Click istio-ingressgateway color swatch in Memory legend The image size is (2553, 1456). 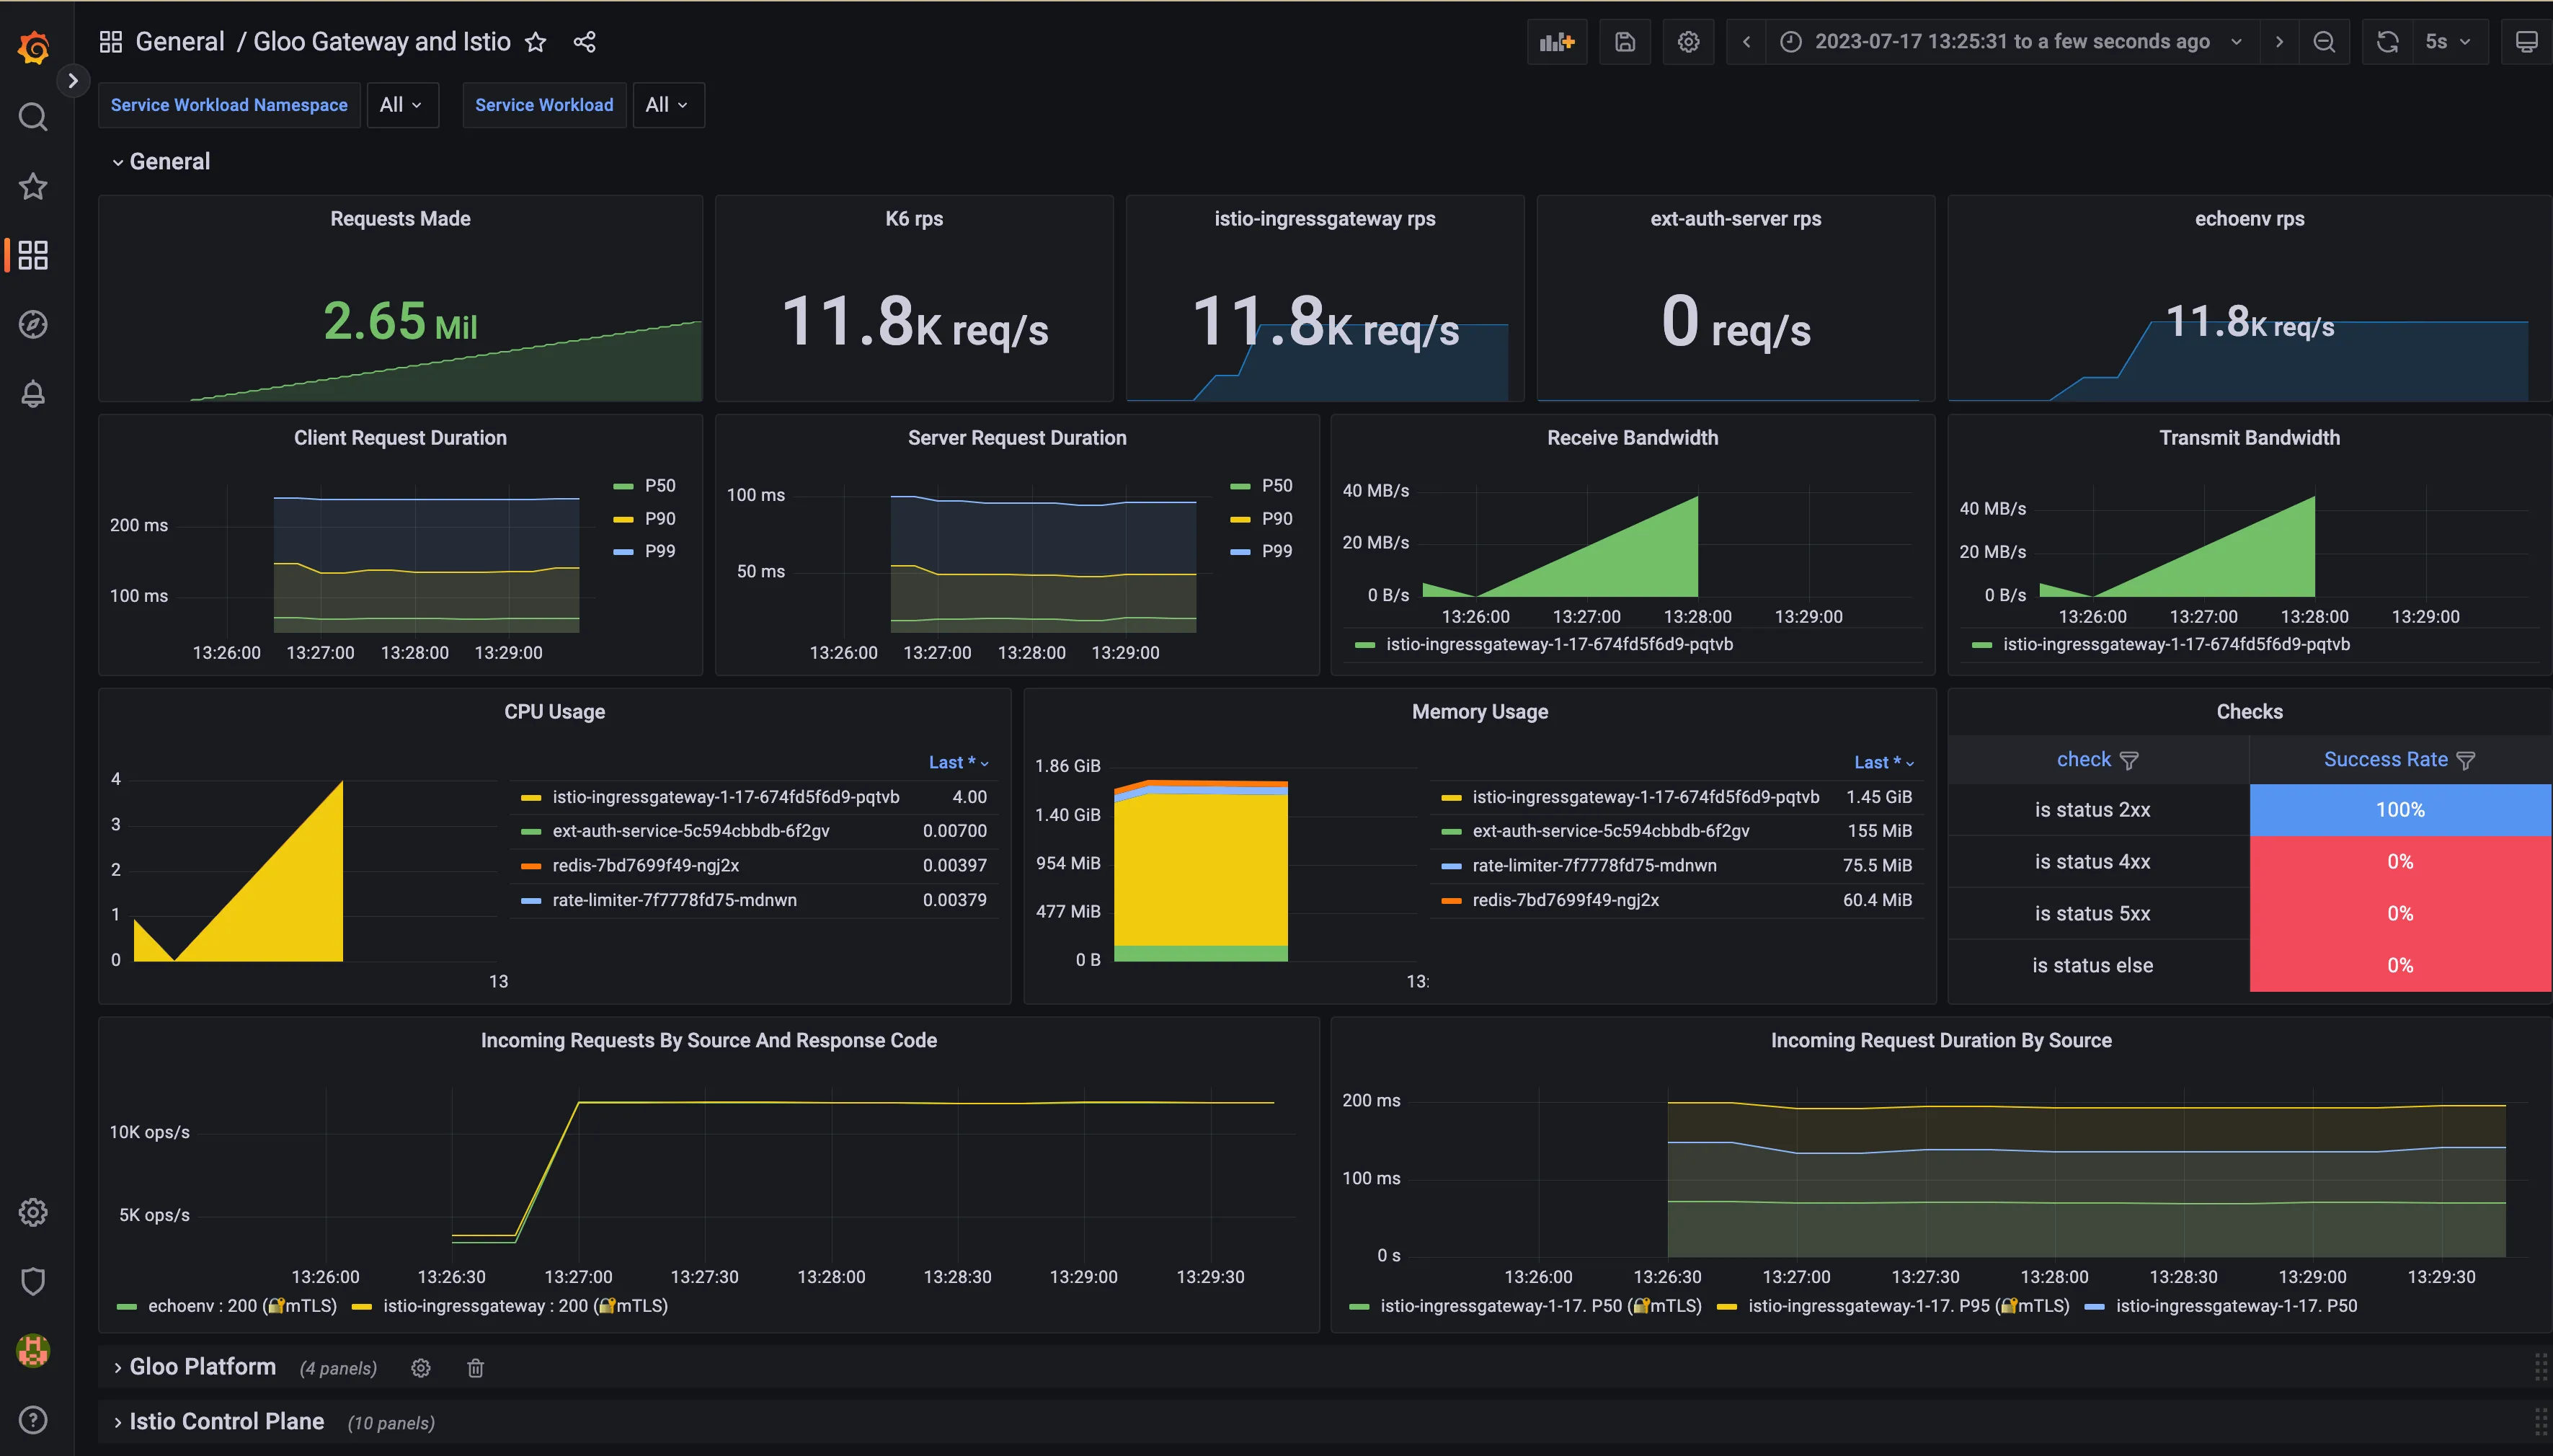coord(1451,798)
